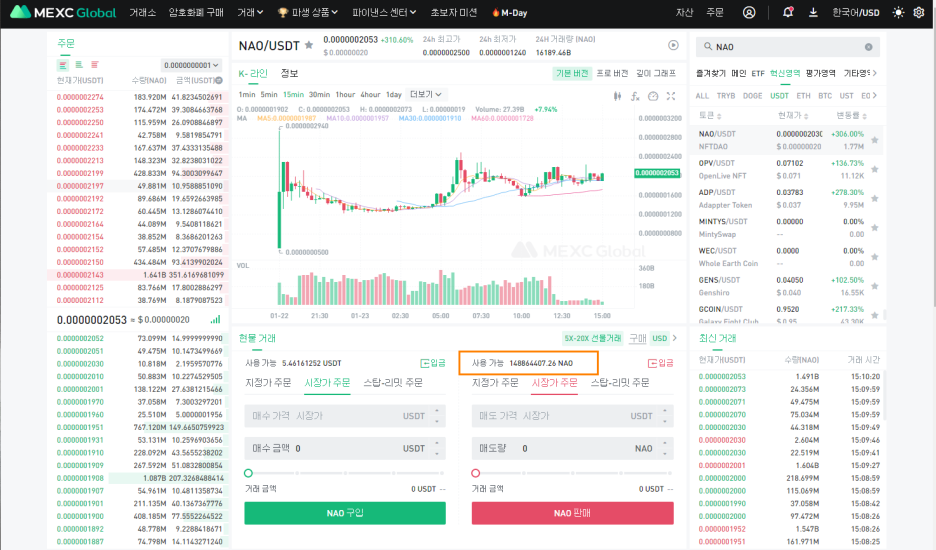Select OPV/USDT pair in market list
The image size is (936, 550).
pos(787,169)
